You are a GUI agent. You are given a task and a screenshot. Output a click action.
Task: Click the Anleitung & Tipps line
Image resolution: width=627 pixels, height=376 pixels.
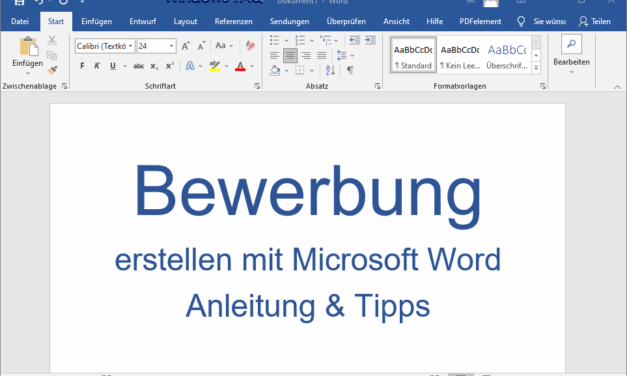pyautogui.click(x=308, y=306)
